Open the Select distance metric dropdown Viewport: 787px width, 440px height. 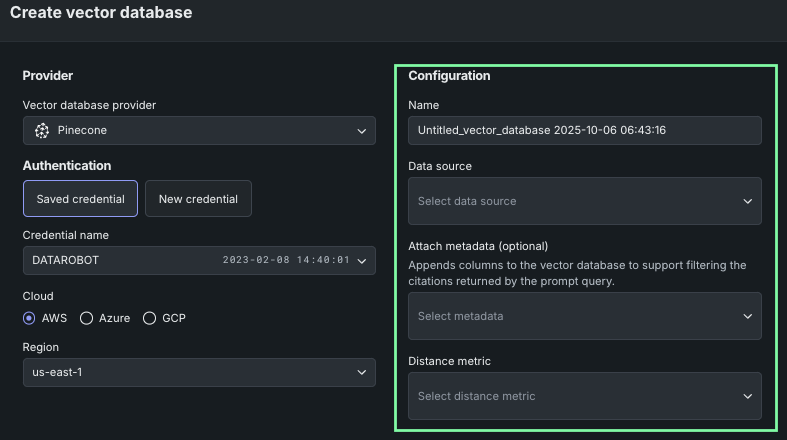coord(575,396)
